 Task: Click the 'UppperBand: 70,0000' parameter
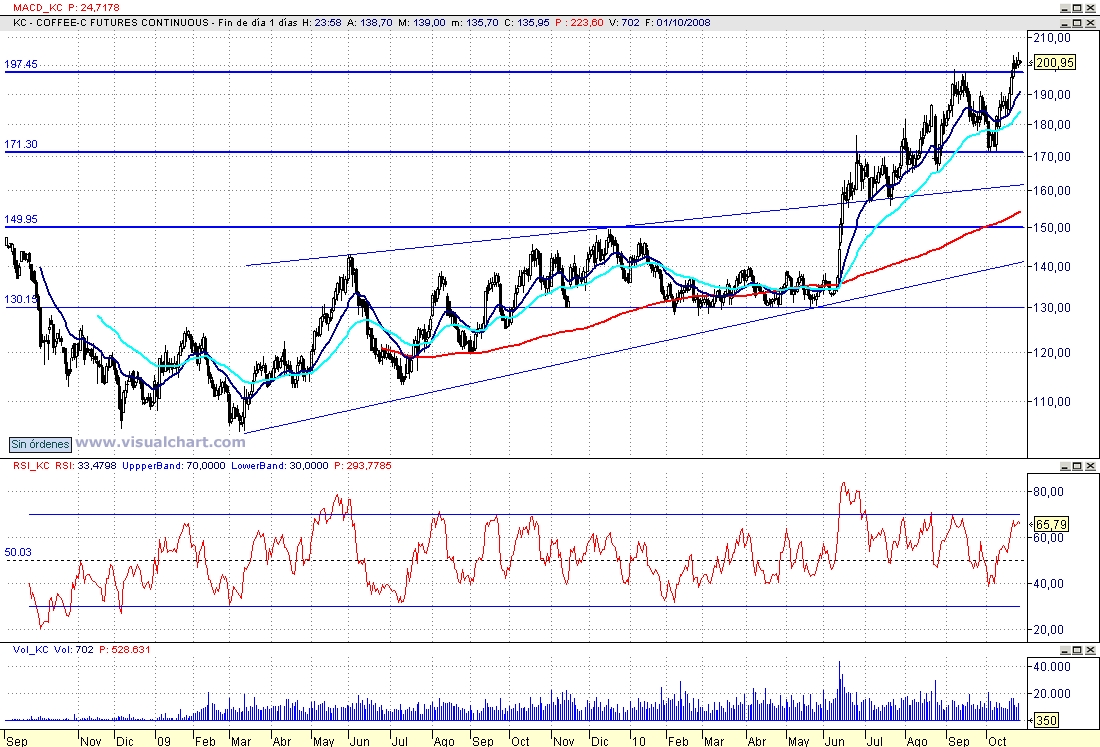click(x=174, y=466)
